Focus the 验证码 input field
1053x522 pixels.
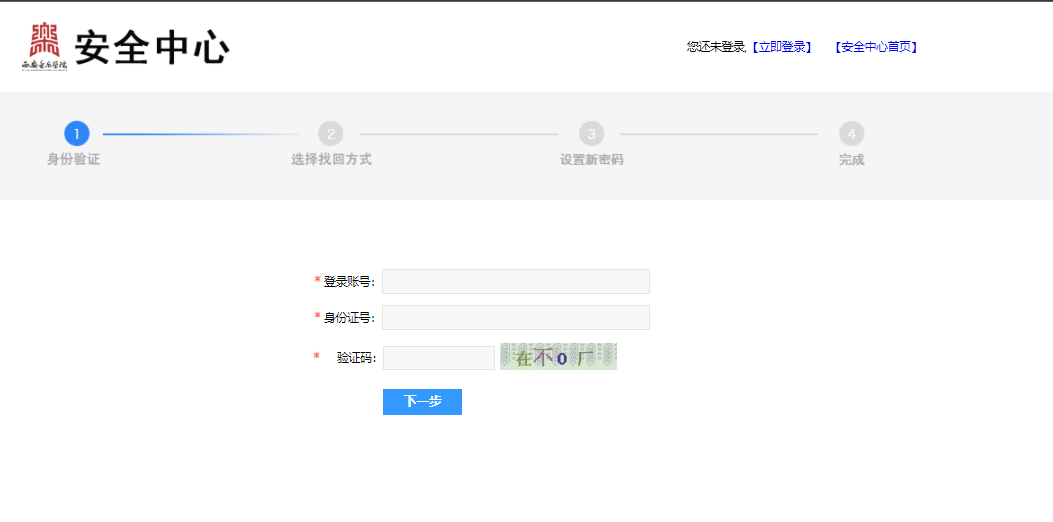click(438, 358)
